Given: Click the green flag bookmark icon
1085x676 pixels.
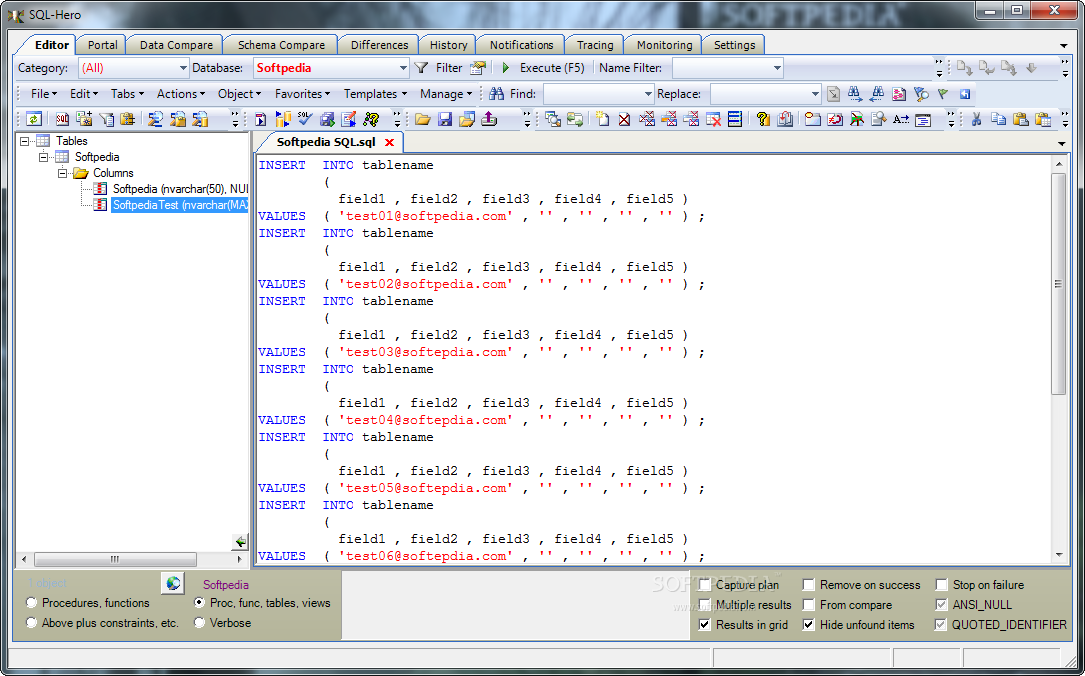Looking at the screenshot, I should [942, 93].
